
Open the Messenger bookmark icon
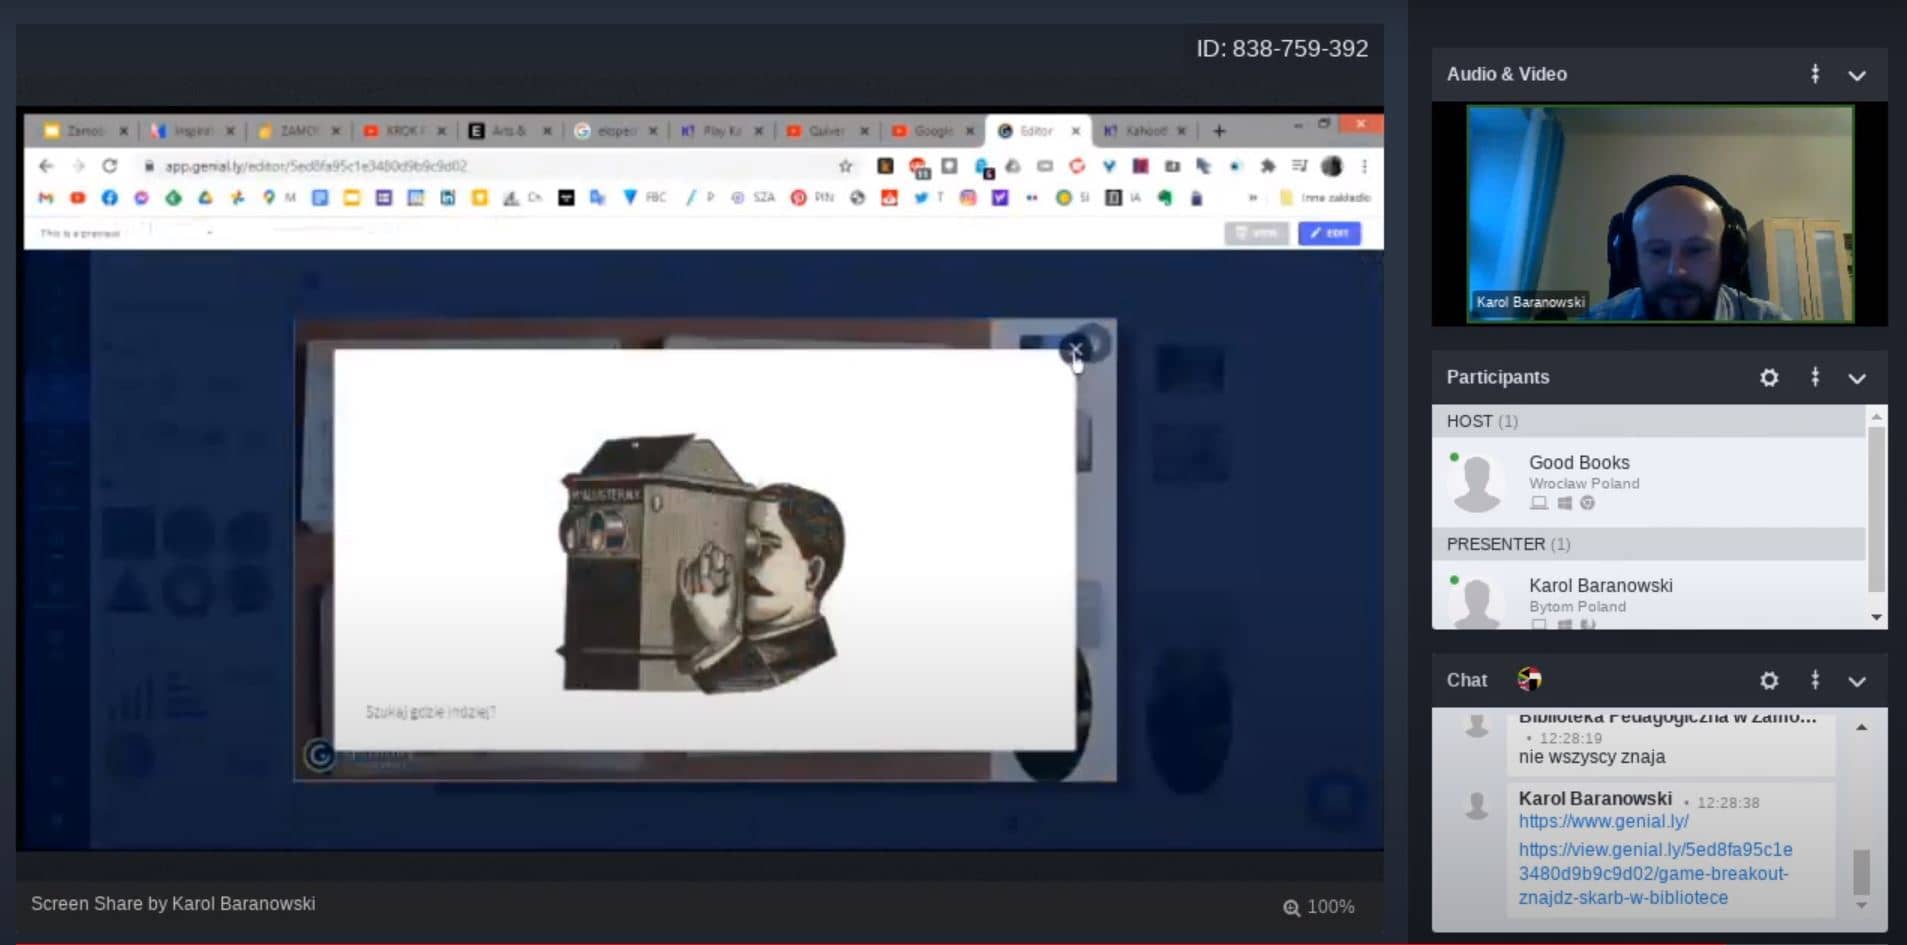[x=141, y=198]
